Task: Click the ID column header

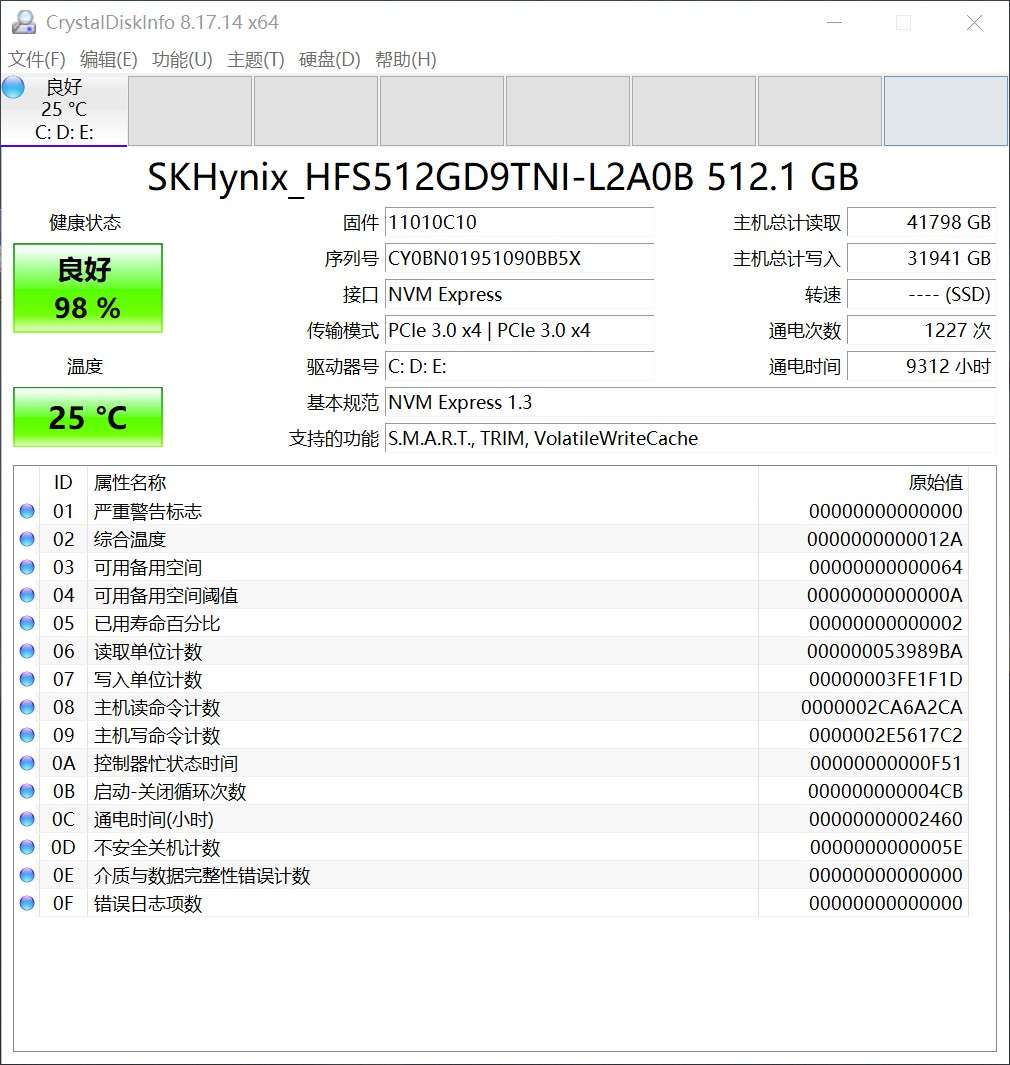Action: point(63,483)
